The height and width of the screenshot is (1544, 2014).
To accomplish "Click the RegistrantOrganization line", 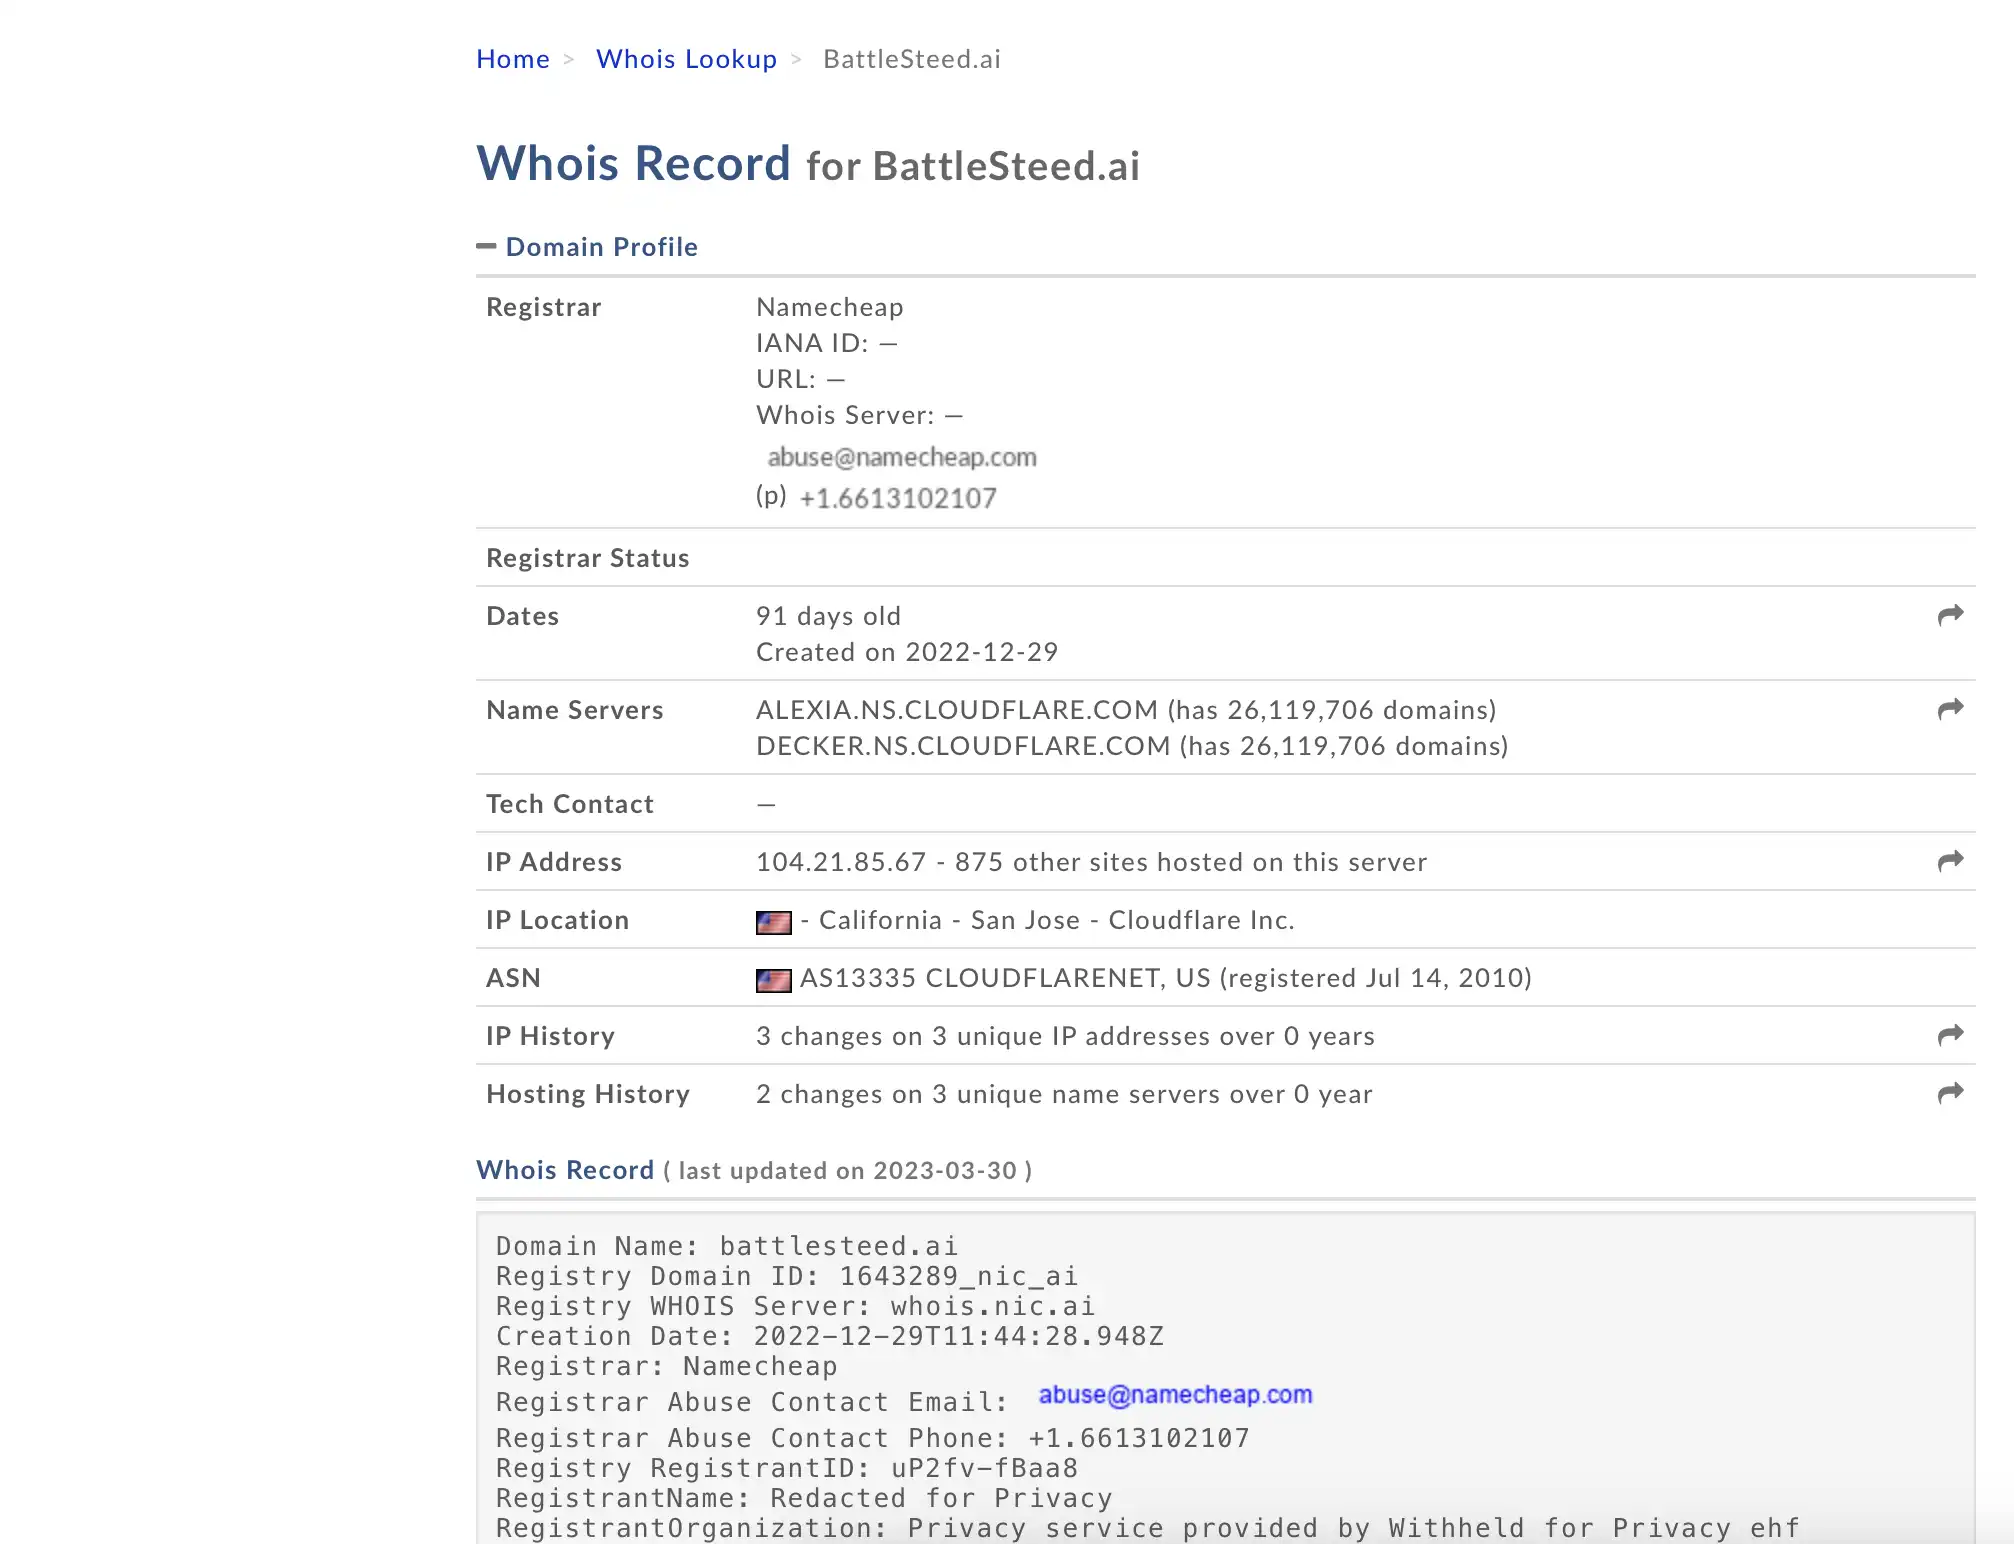I will (1148, 1528).
